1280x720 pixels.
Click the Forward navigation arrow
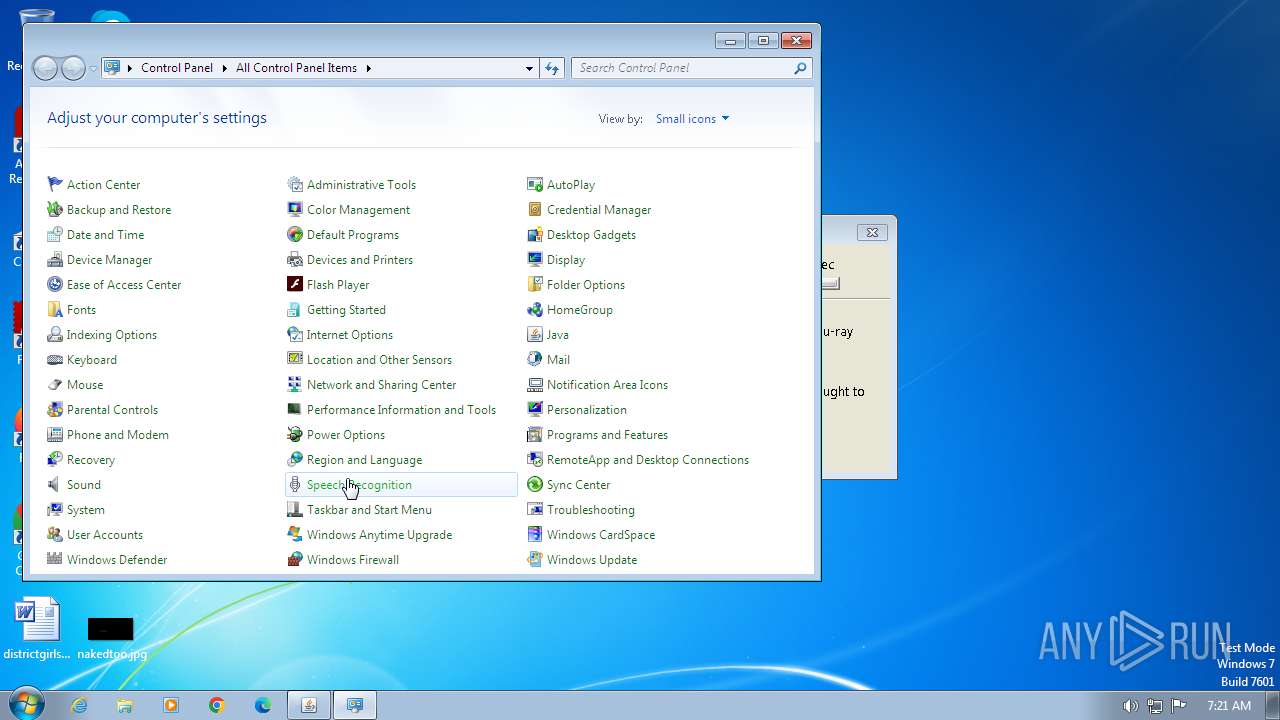(73, 68)
